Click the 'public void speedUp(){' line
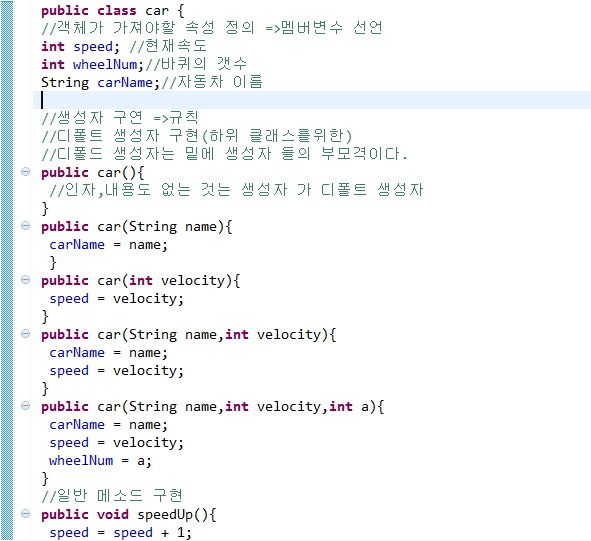The width and height of the screenshot is (591, 541). (x=129, y=515)
